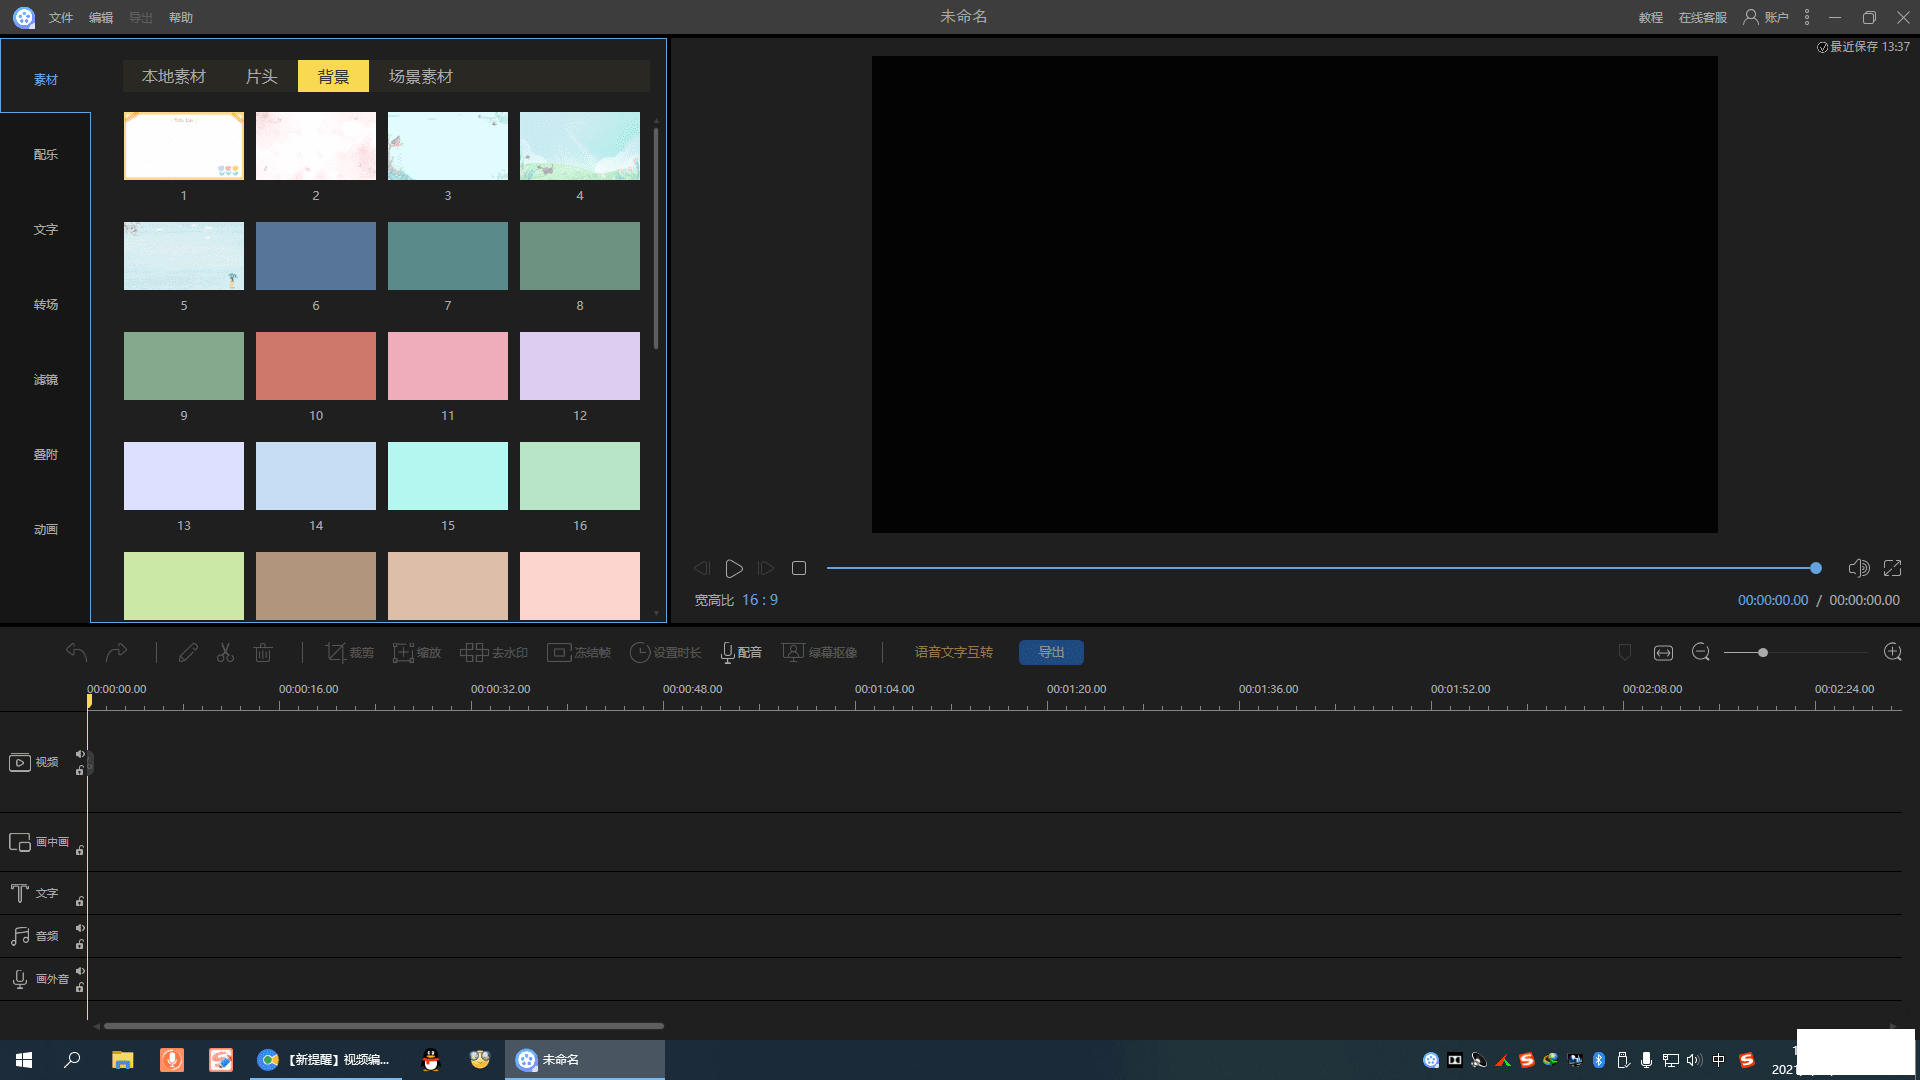Zoom in the timeline with plus icon
Image resolution: width=1920 pixels, height=1080 pixels.
click(x=1893, y=652)
